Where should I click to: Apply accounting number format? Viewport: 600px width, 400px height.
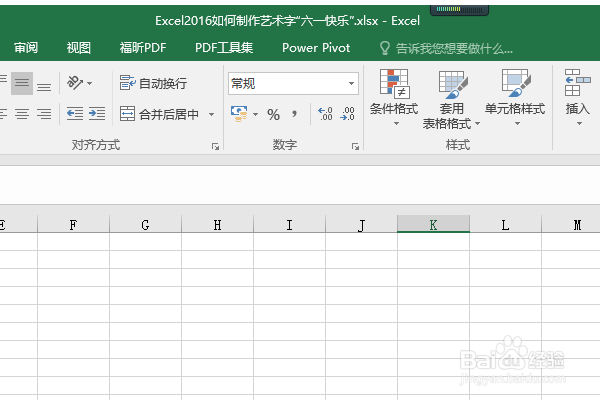239,114
